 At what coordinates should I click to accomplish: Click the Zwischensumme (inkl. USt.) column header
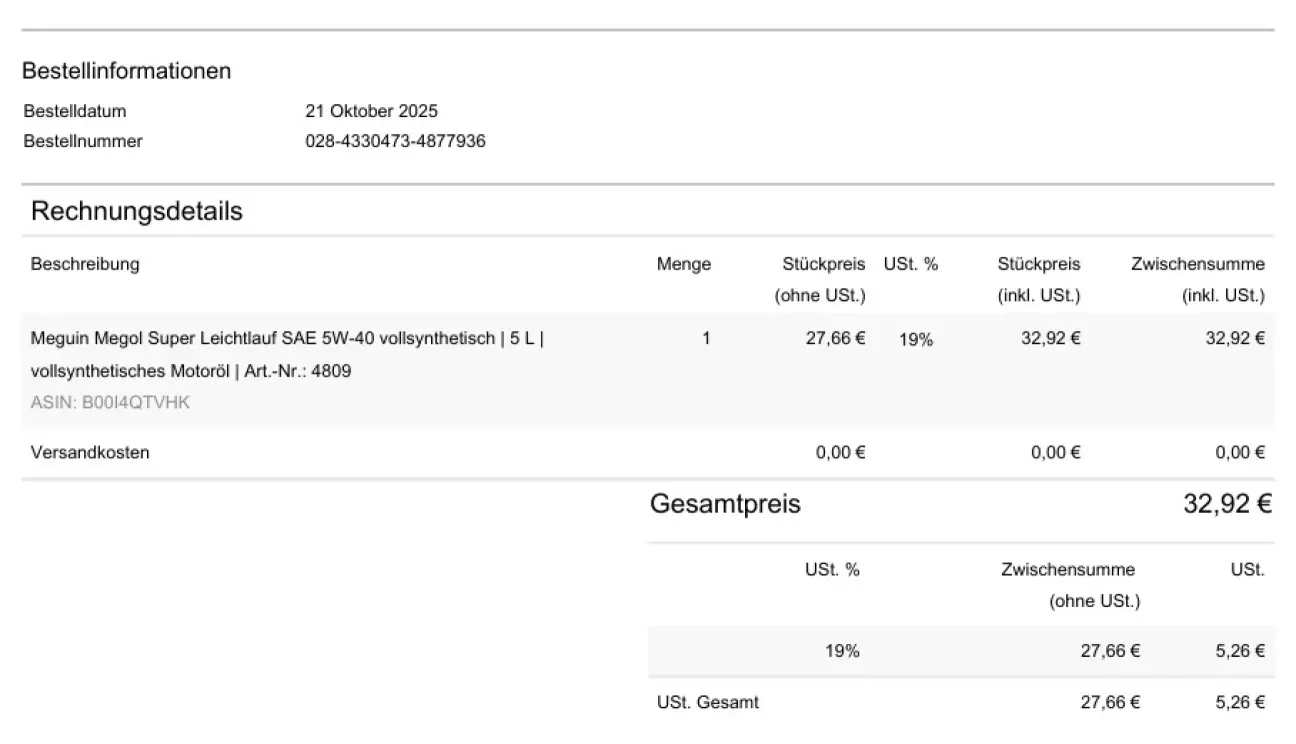pos(1198,279)
